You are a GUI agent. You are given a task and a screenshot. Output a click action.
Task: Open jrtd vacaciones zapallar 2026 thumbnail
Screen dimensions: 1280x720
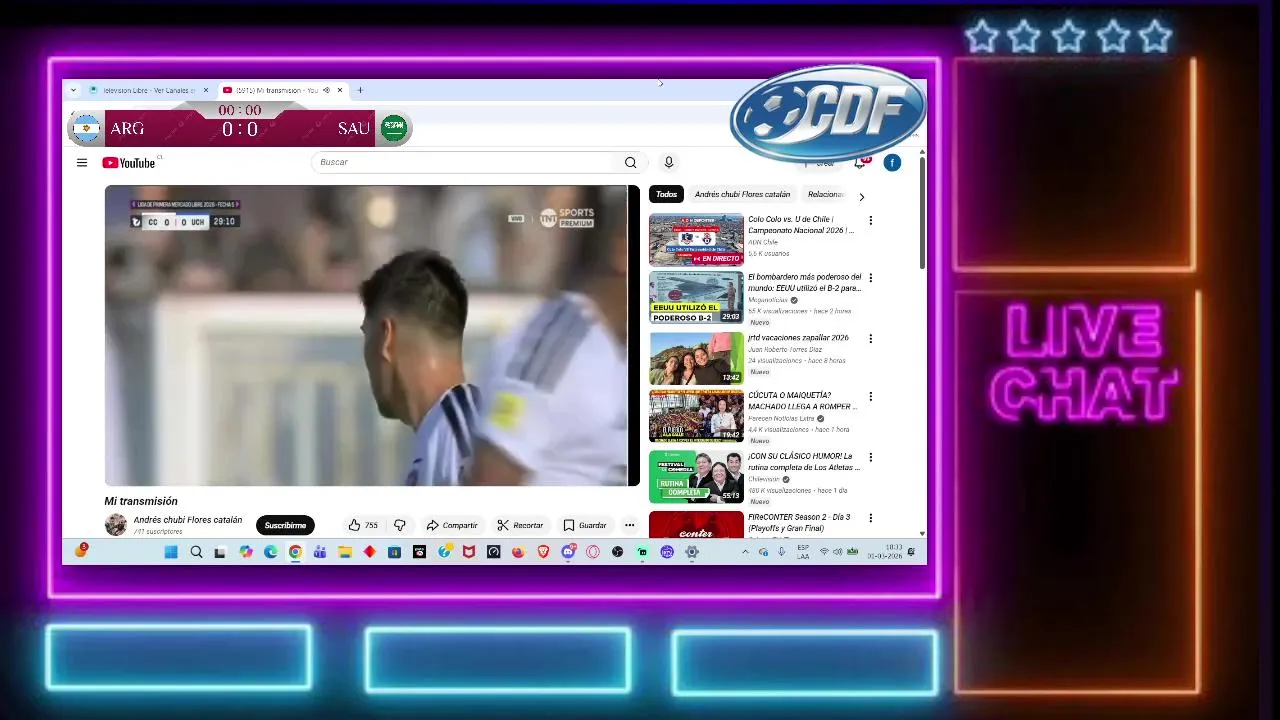pyautogui.click(x=696, y=358)
